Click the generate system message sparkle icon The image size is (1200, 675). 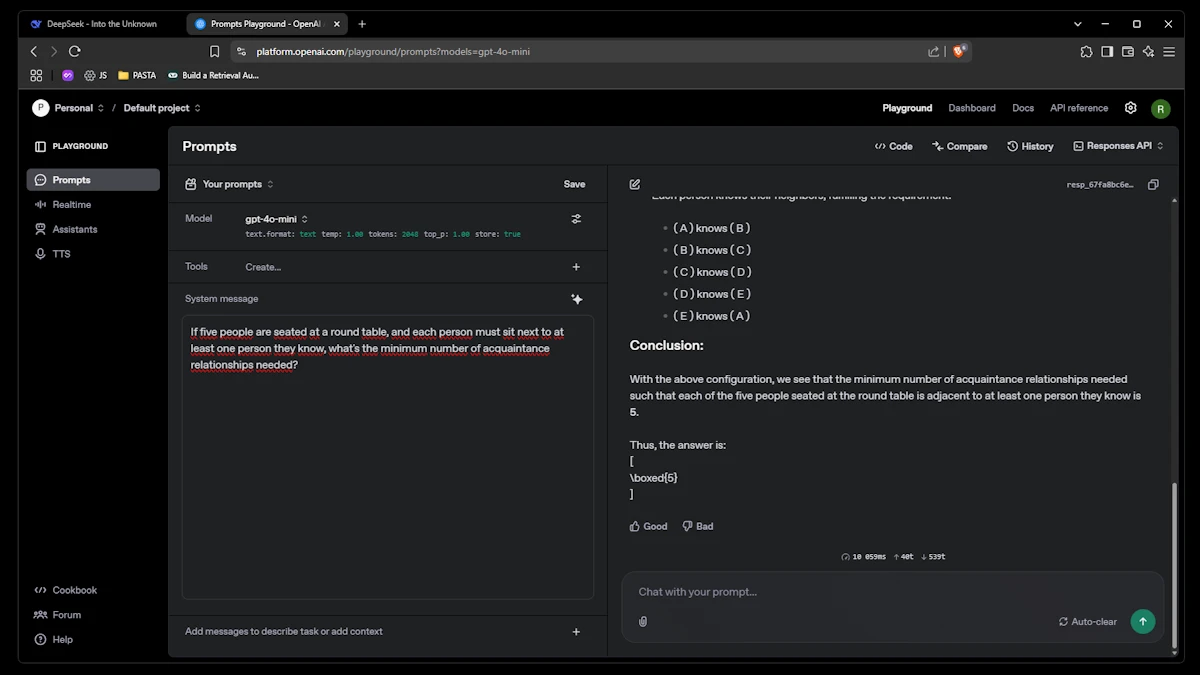(576, 299)
